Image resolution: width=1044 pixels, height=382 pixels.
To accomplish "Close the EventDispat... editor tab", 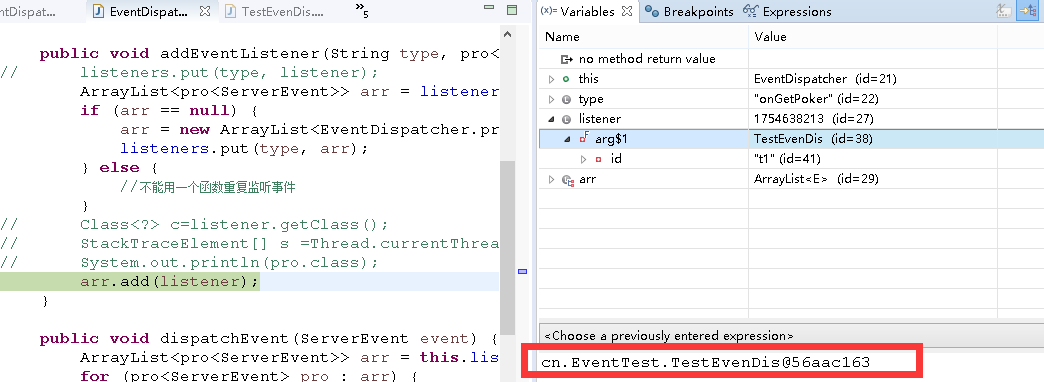I will coord(205,11).
